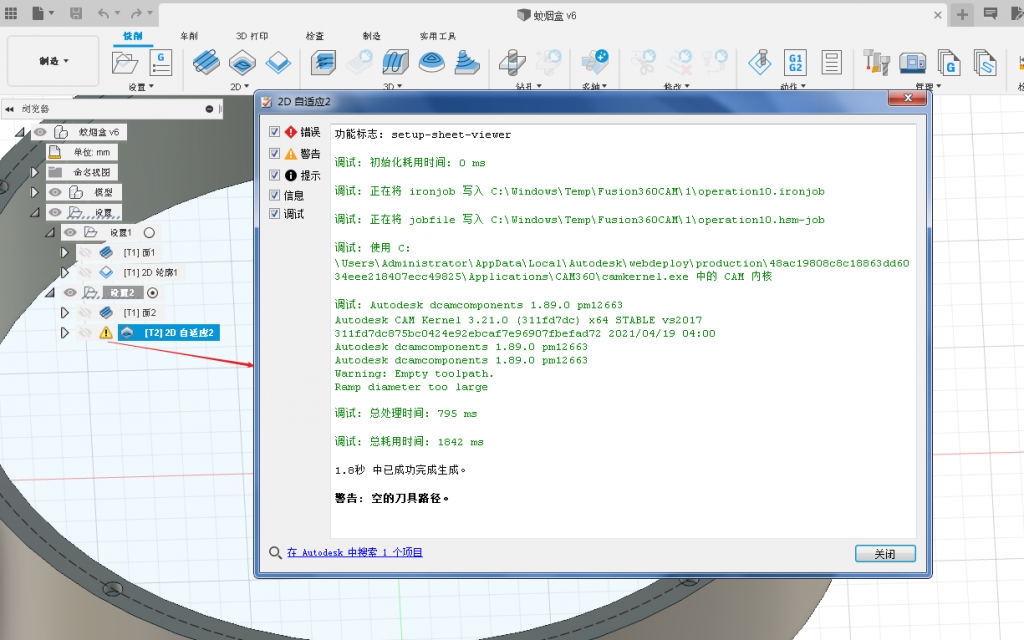Viewport: 1024px width, 640px height.
Task: Select [T1] 面2 operation in browser
Action: pyautogui.click(x=140, y=313)
